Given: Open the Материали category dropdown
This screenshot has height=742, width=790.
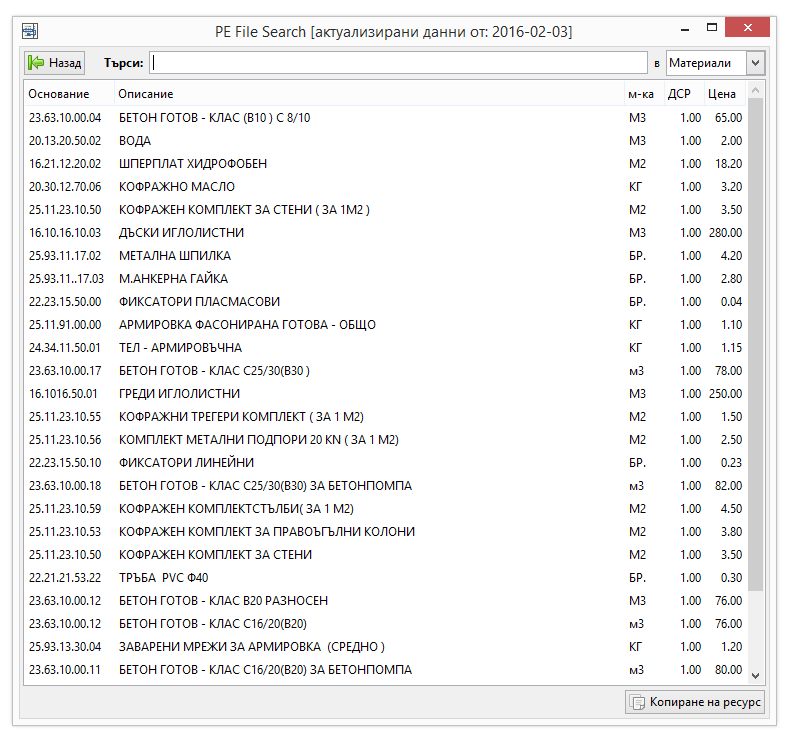Looking at the screenshot, I should click(715, 63).
